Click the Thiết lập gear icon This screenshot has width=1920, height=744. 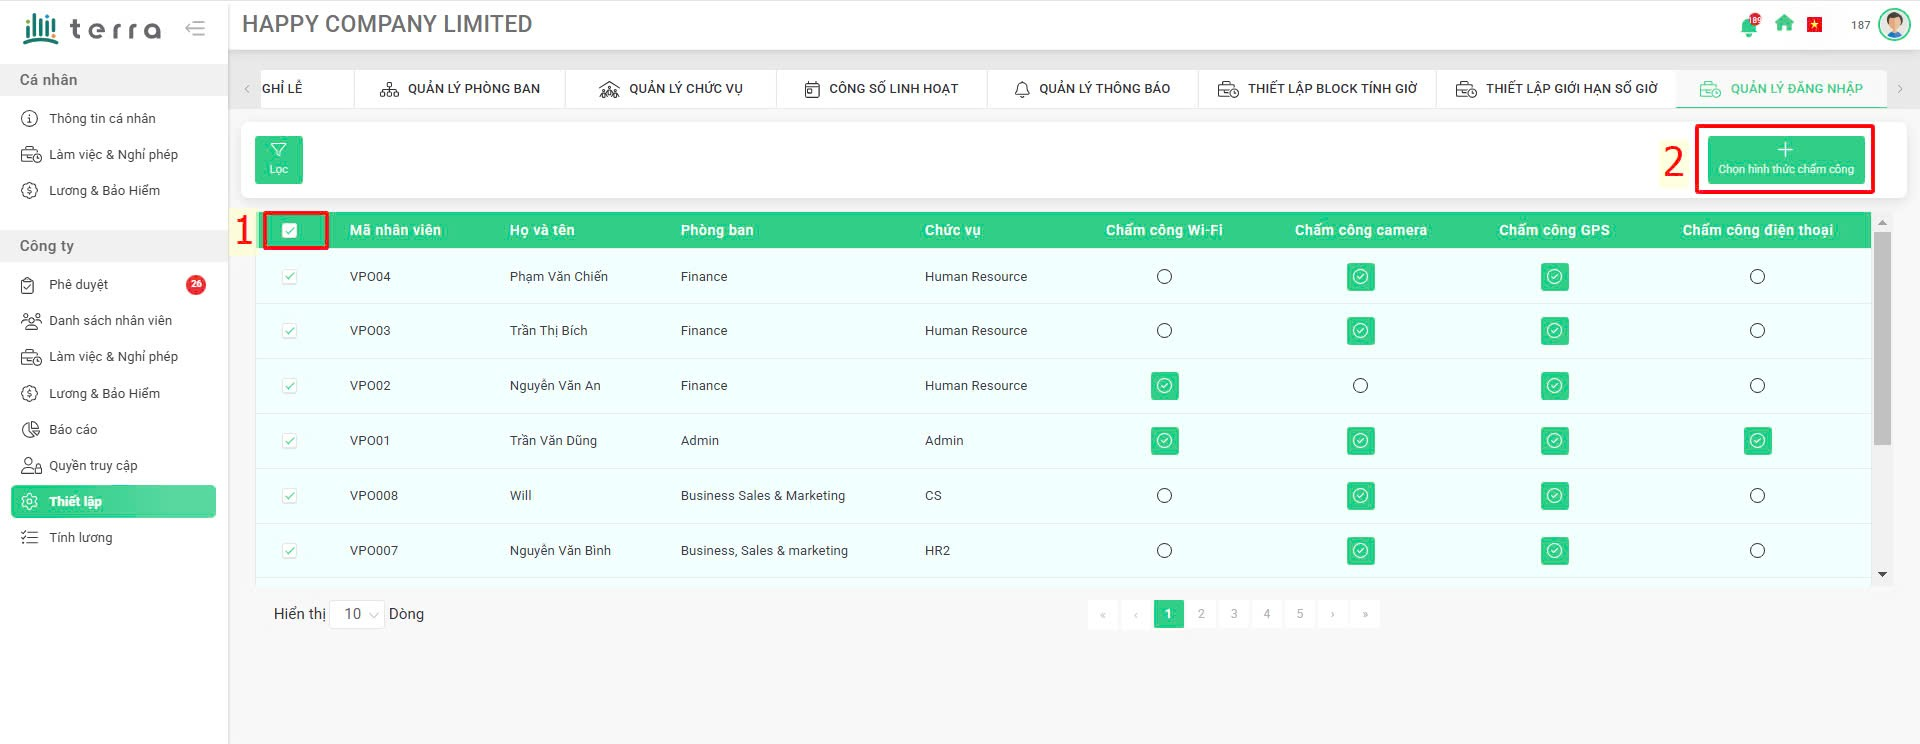click(30, 502)
